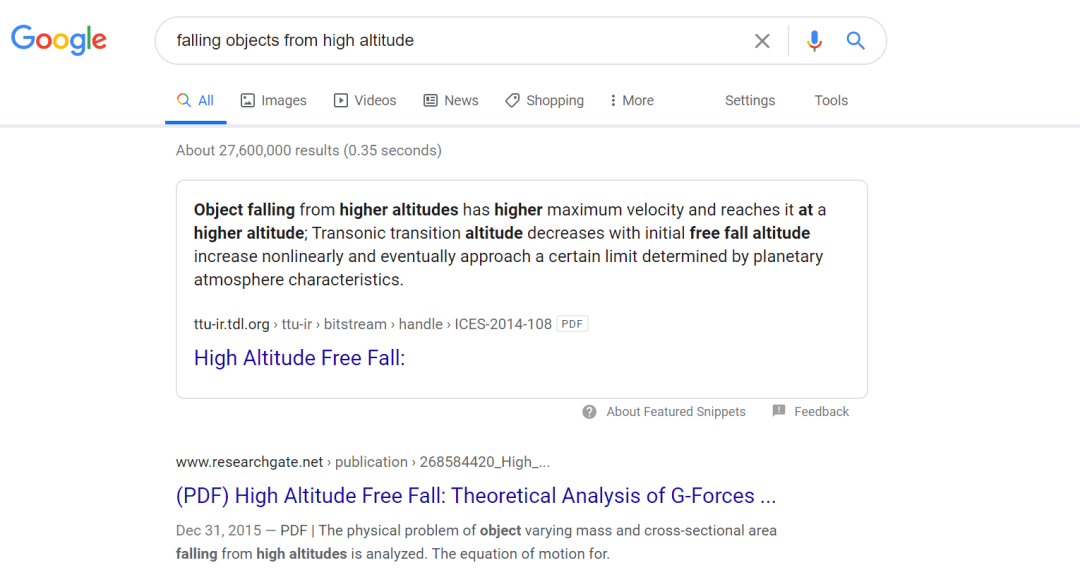
Task: Click About Featured Snippets link
Action: (x=676, y=412)
